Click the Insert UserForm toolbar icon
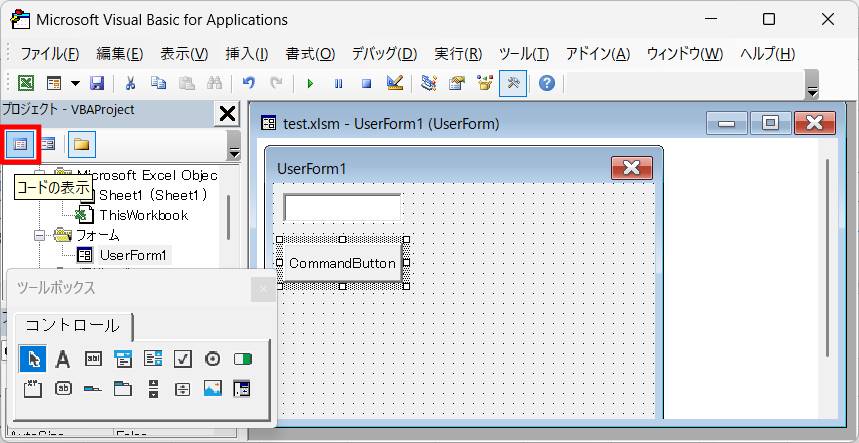Image resolution: width=859 pixels, height=443 pixels. (54, 83)
